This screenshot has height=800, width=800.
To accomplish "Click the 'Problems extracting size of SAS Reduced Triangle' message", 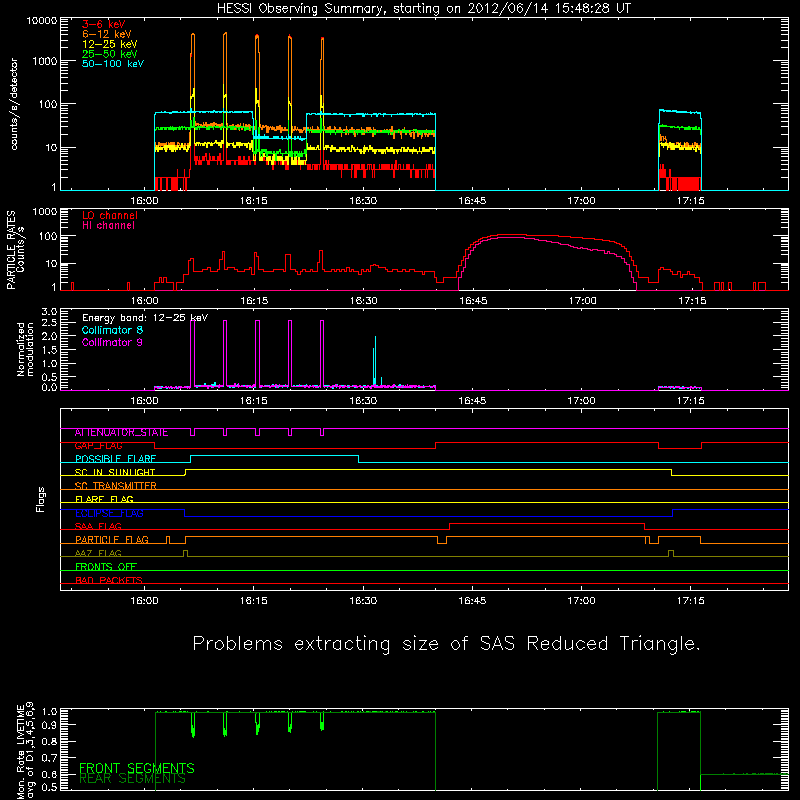I will pos(447,644).
